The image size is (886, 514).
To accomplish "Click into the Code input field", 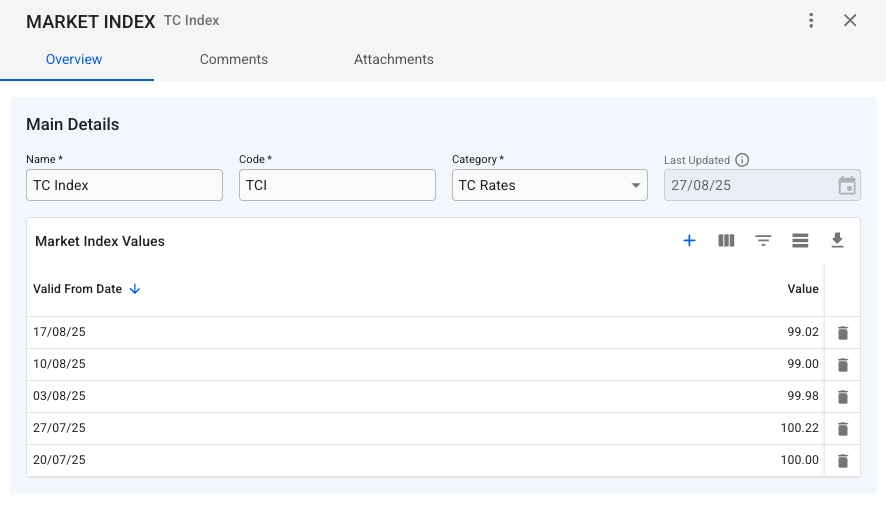I will coord(337,185).
